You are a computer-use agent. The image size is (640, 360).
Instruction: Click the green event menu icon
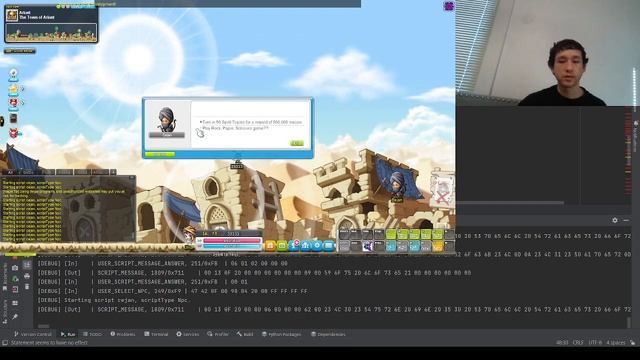(282, 245)
